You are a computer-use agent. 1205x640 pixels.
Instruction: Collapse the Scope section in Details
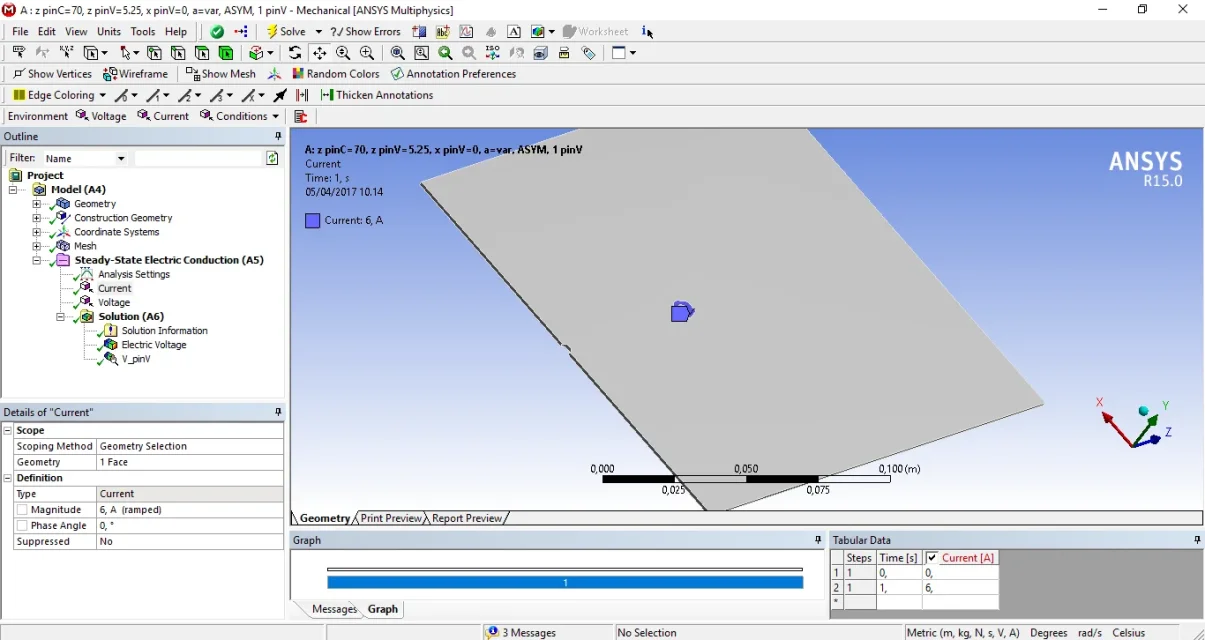point(8,430)
